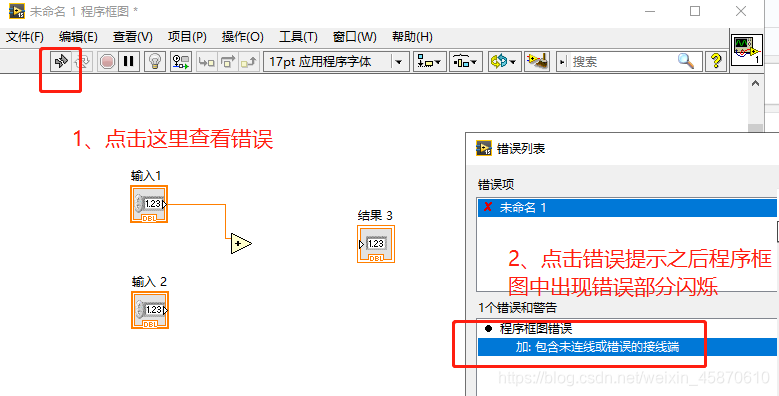The height and width of the screenshot is (396, 779).
Task: Select the 输入1 numeric control terminal
Action: tap(149, 204)
